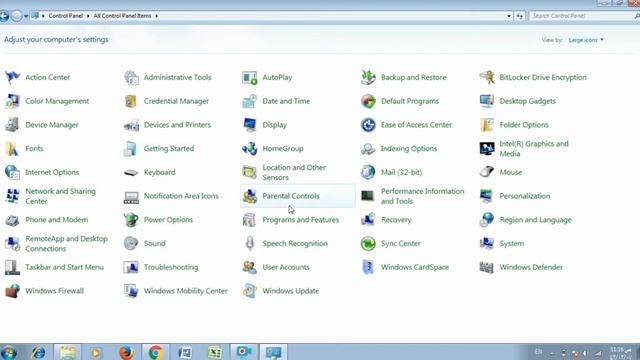Click the Mouse icon
This screenshot has height=360, width=640.
click(x=487, y=172)
